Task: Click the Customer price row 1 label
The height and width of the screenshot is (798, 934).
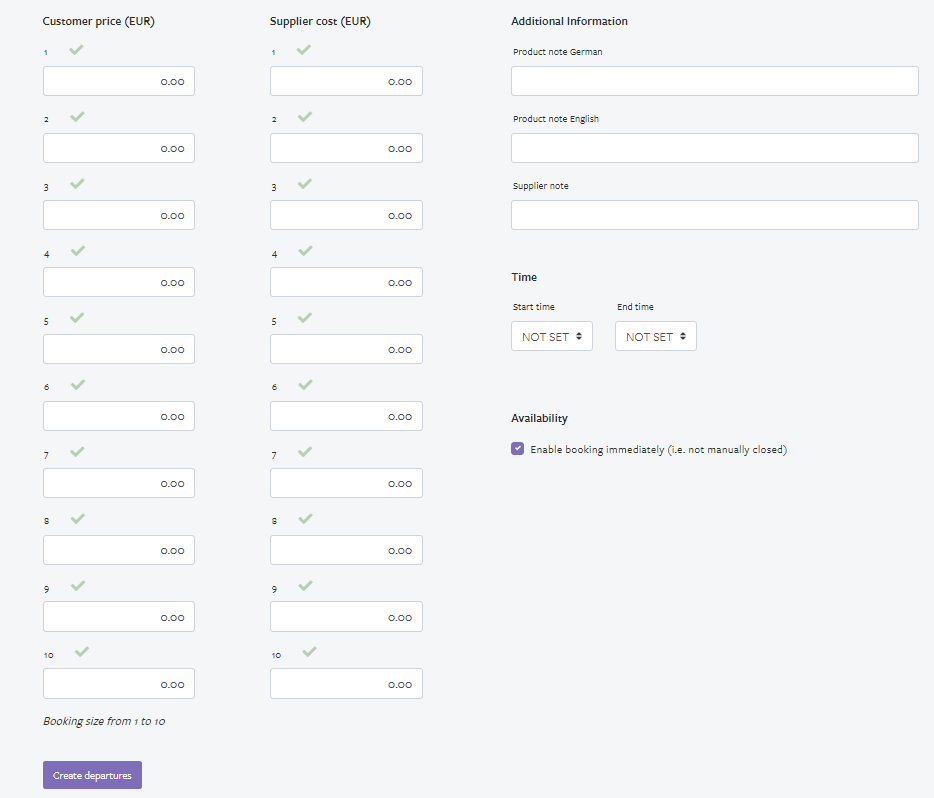Action: (x=46, y=52)
